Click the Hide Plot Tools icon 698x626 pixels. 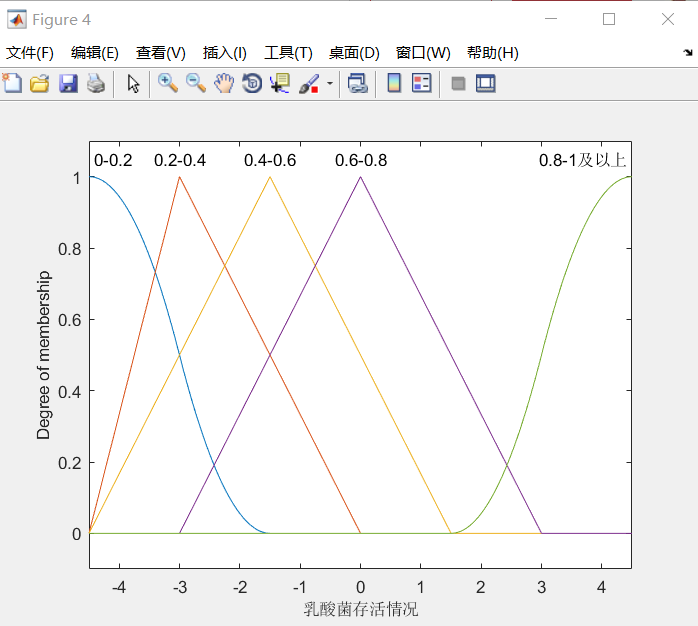click(458, 83)
